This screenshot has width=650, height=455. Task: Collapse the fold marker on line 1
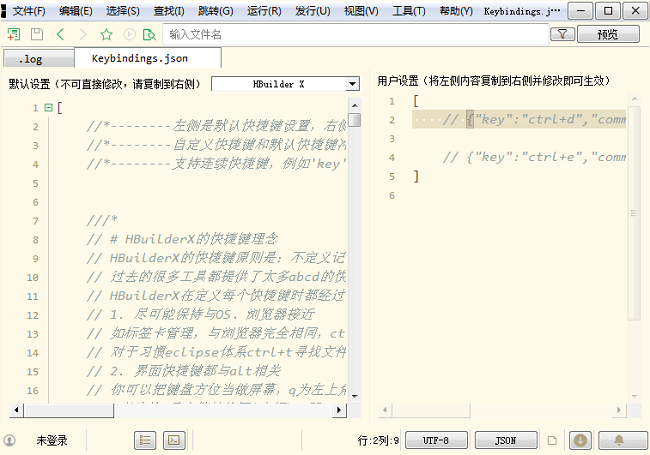tap(49, 108)
